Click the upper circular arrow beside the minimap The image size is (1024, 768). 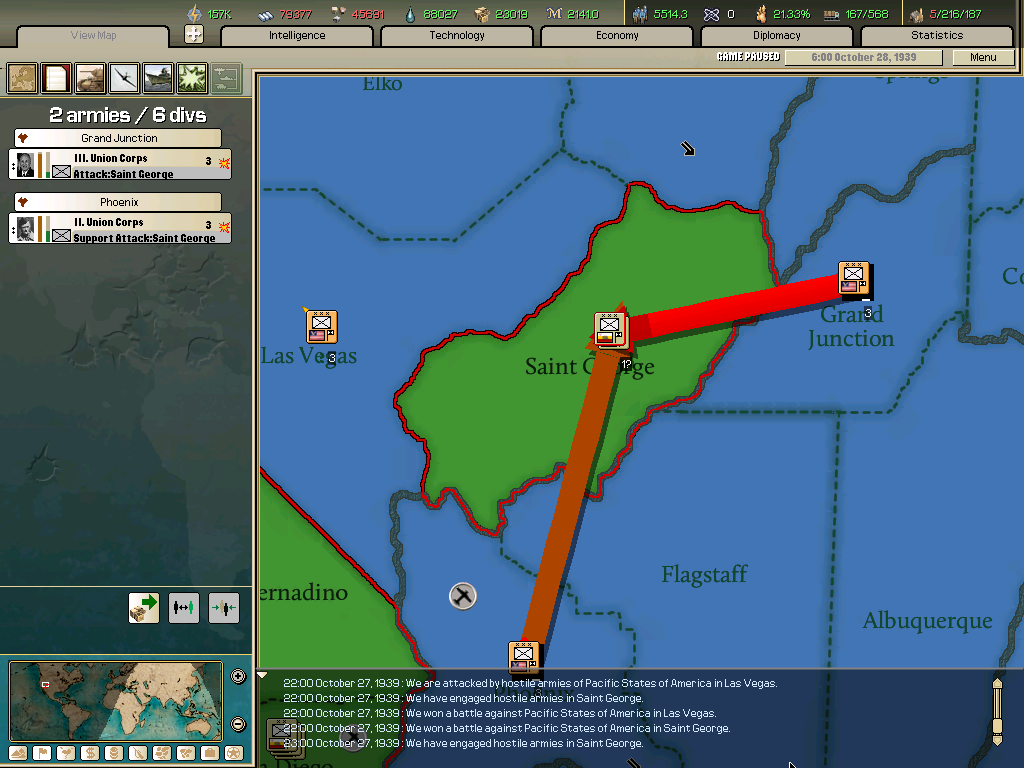click(x=238, y=676)
